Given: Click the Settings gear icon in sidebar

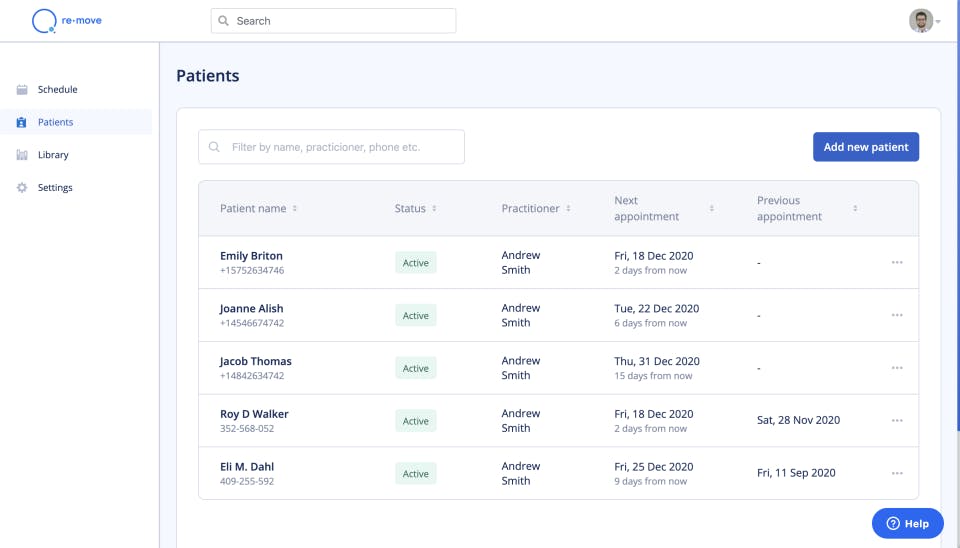Looking at the screenshot, I should click(x=22, y=188).
